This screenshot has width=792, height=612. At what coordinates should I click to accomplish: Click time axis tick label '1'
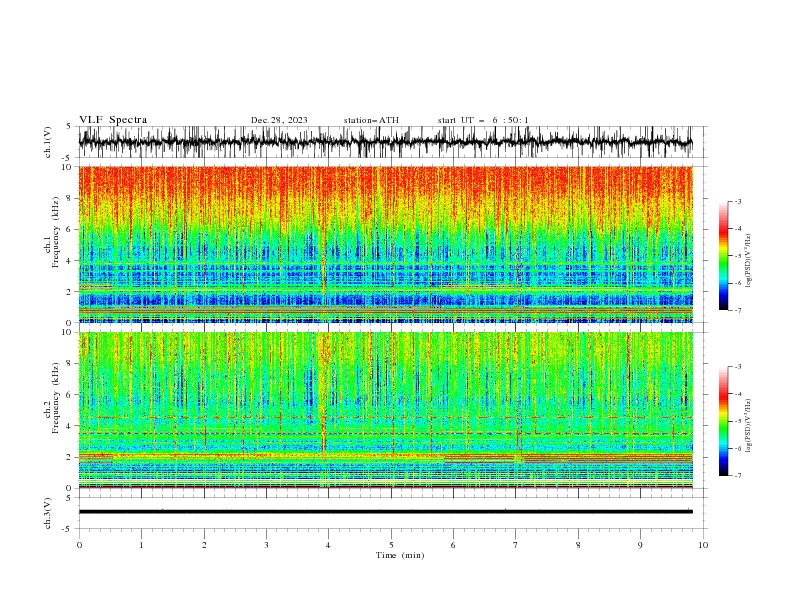click(x=141, y=545)
